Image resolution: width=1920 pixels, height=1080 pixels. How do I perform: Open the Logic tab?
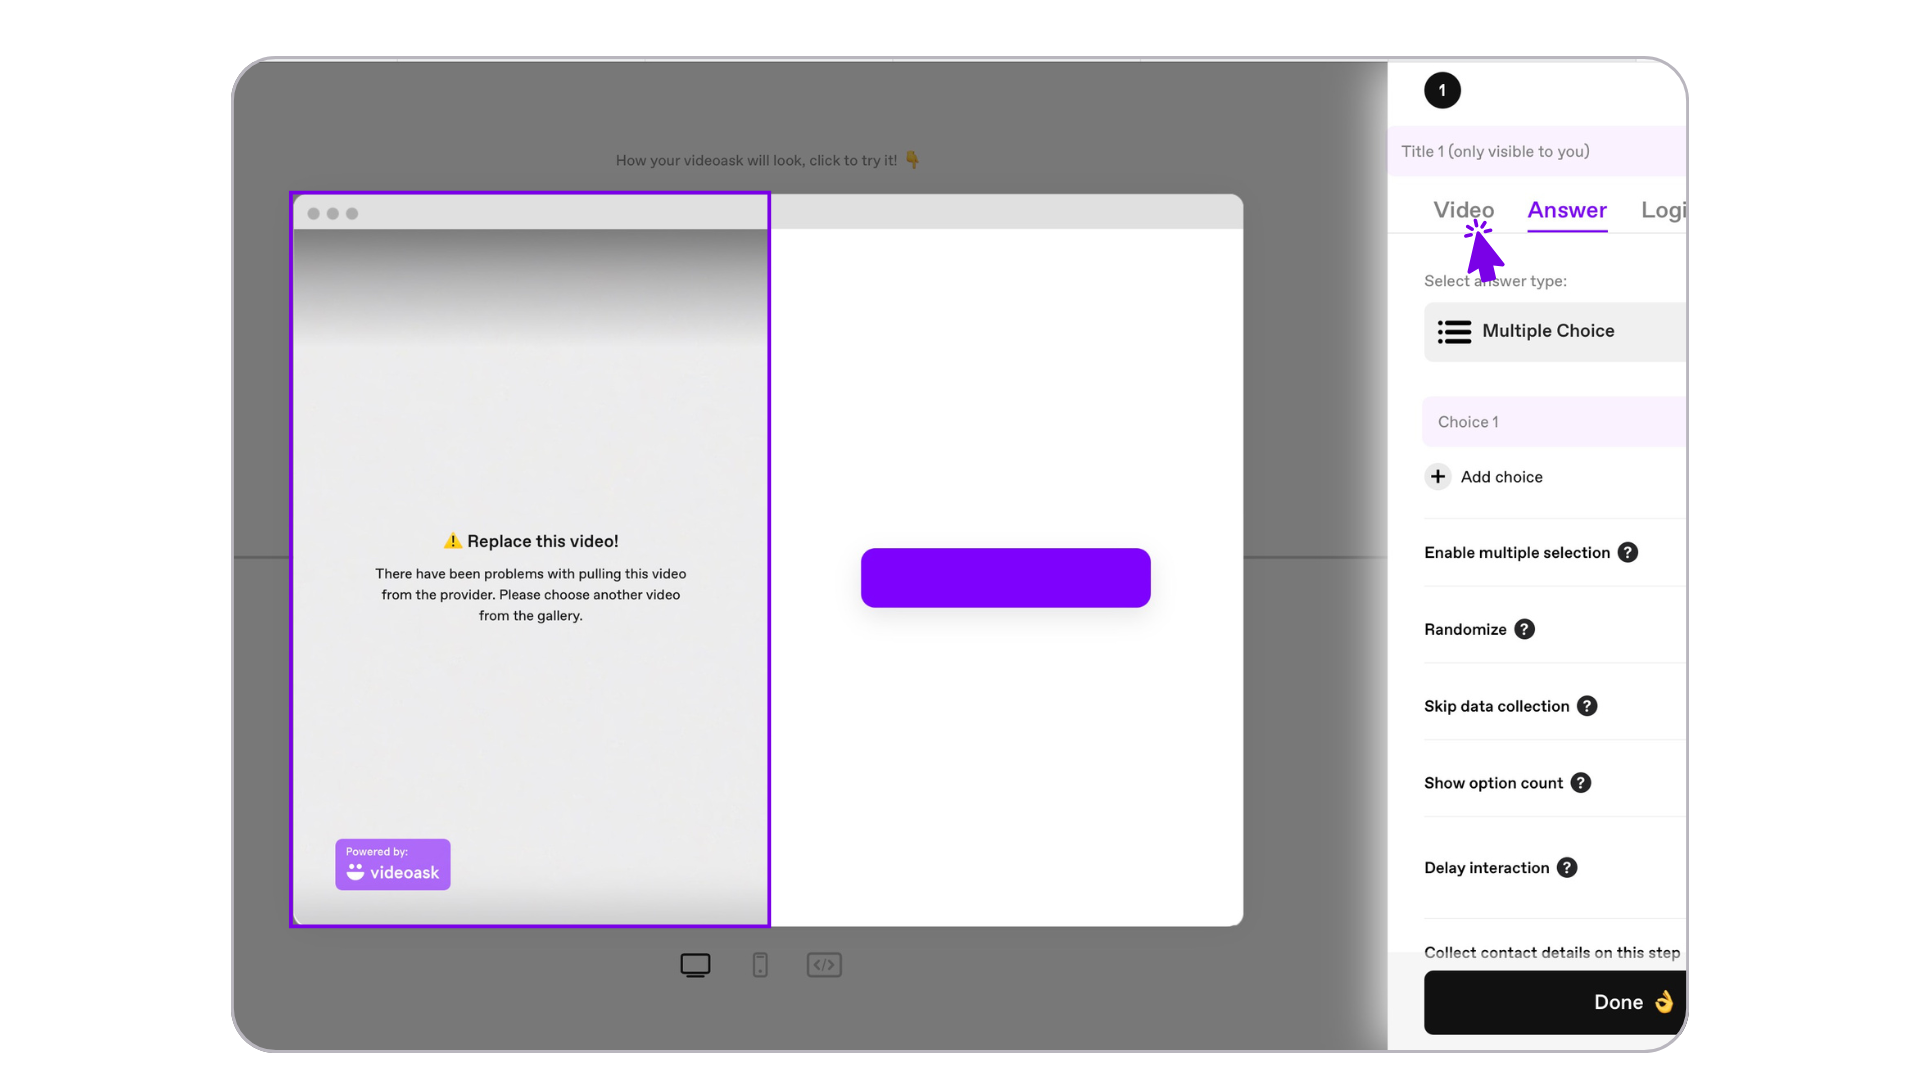[x=1663, y=210]
